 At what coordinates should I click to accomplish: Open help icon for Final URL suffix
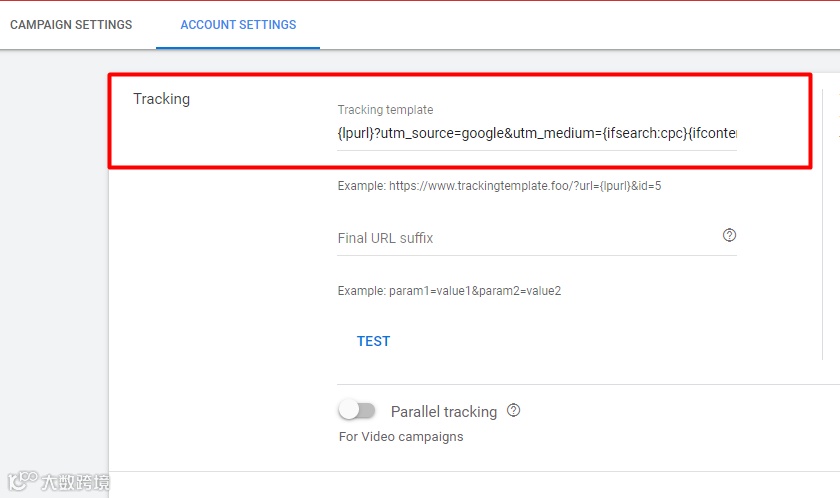coord(729,235)
